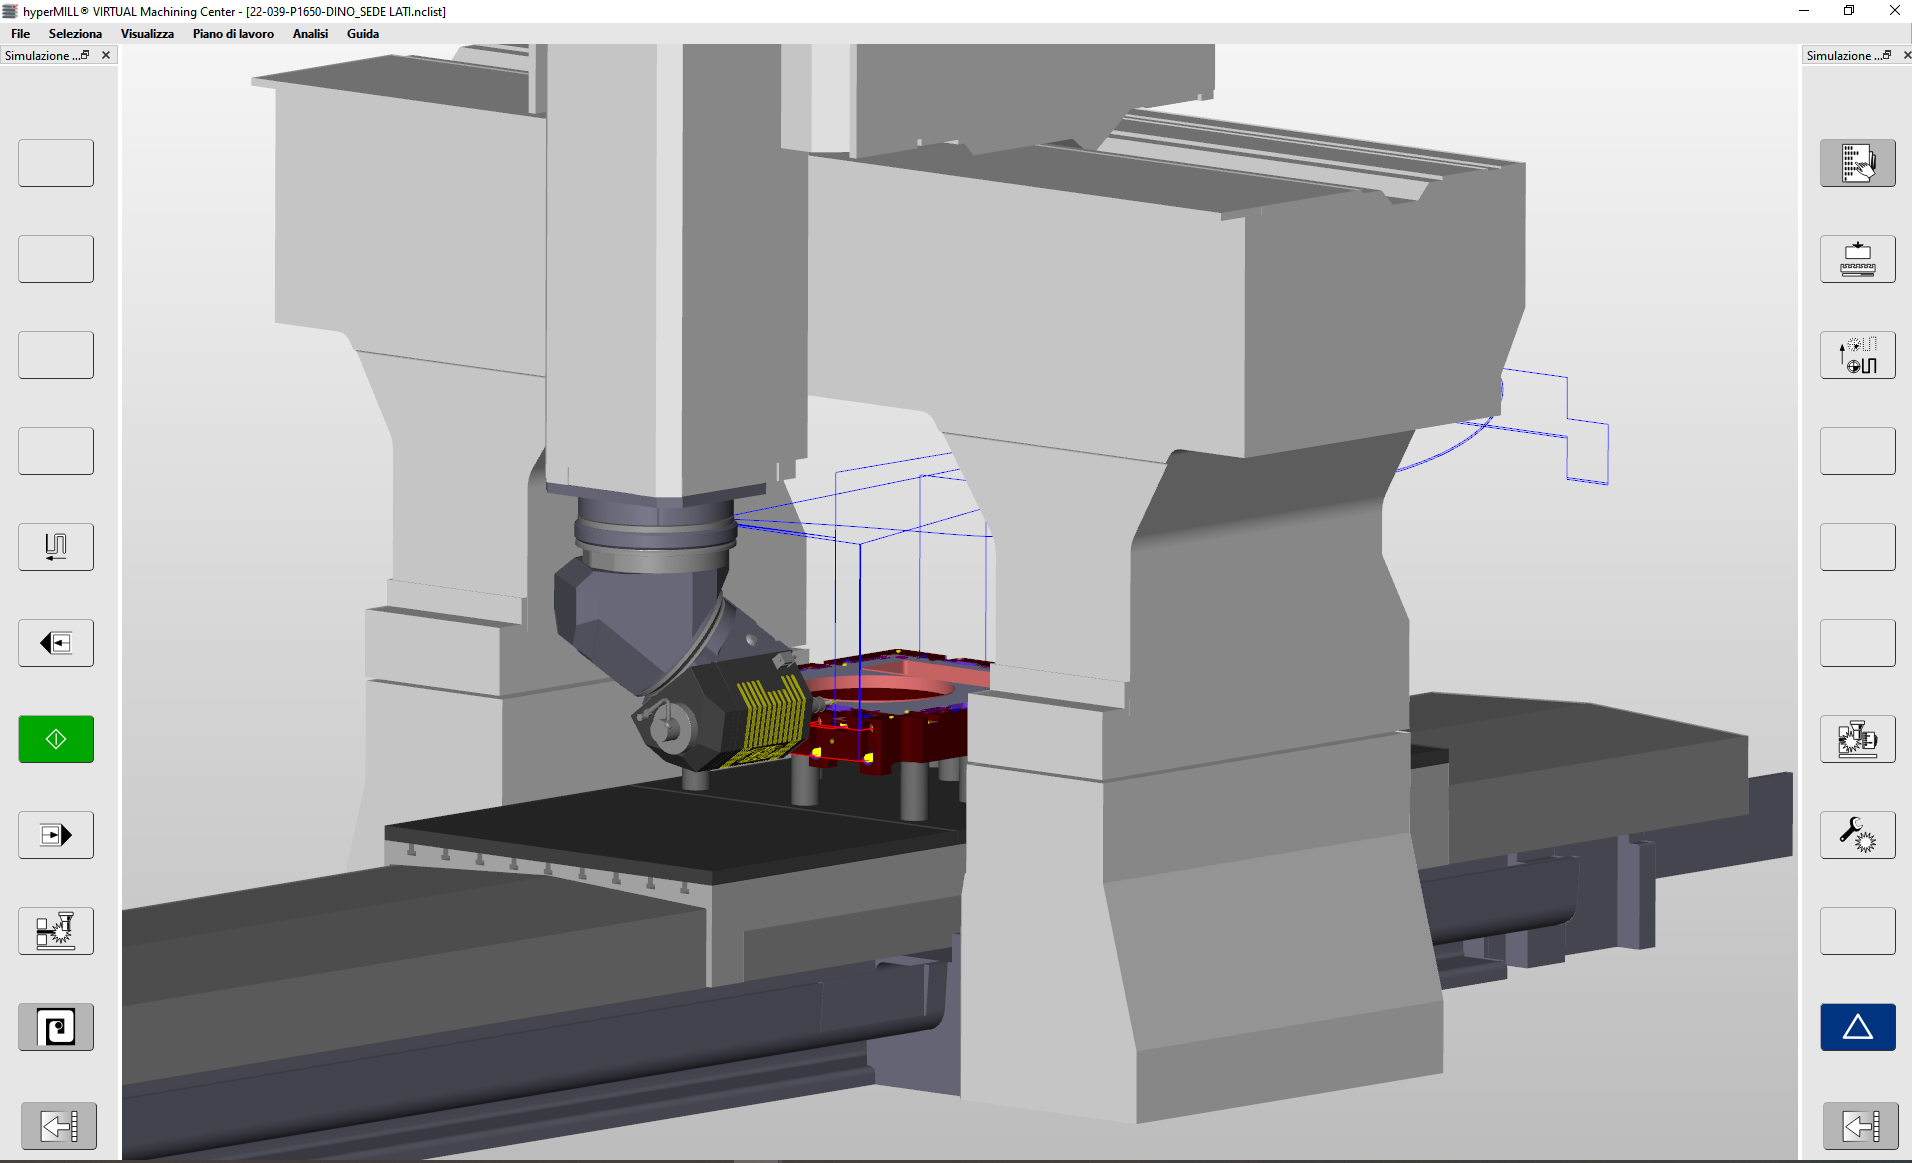Click the hyperMILL app icon in title bar
The width and height of the screenshot is (1912, 1163).
coord(10,11)
